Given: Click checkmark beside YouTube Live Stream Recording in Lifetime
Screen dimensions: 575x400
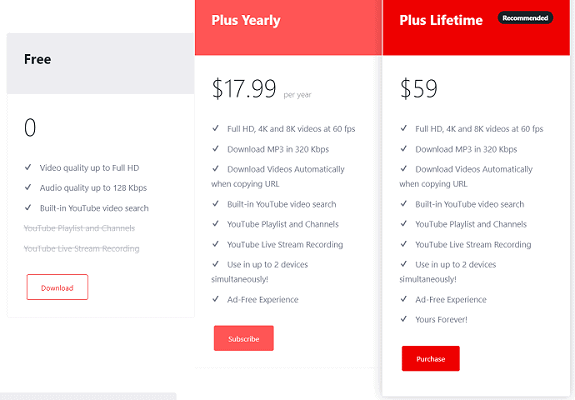Looking at the screenshot, I should pyautogui.click(x=404, y=244).
